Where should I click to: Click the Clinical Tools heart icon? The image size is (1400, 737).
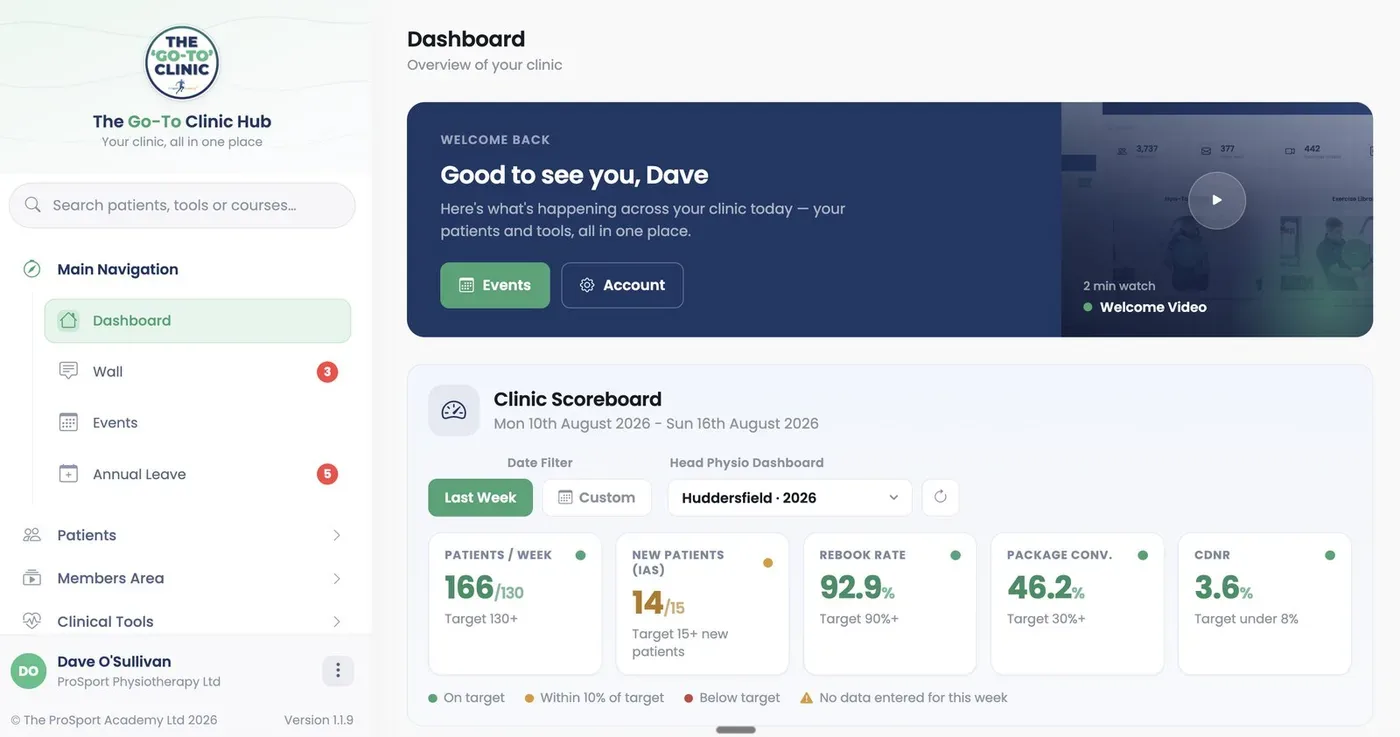pos(32,621)
